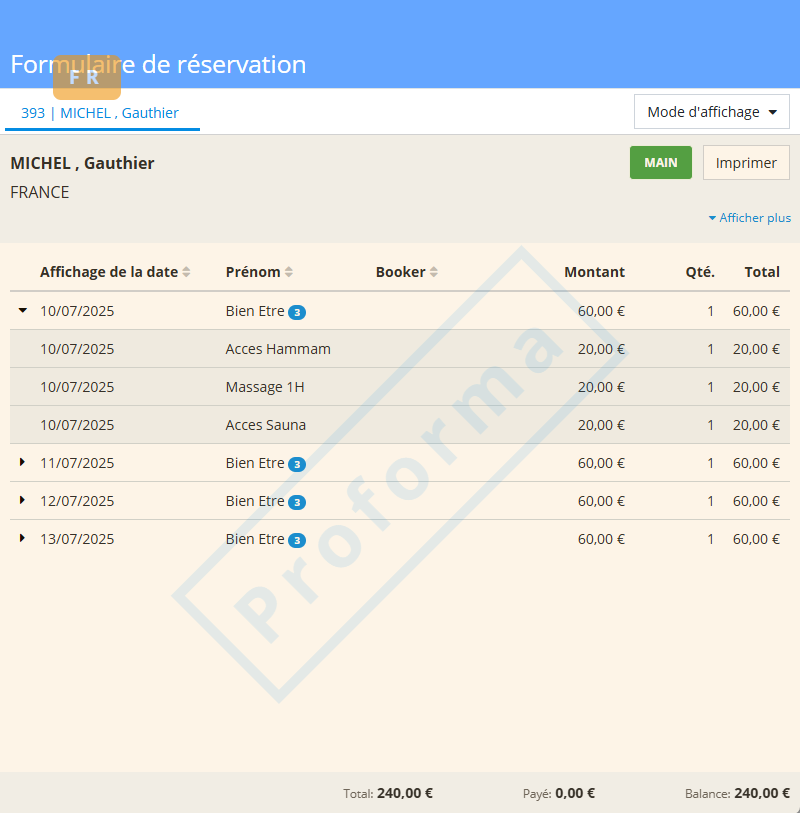Collapse the 10/07/2025 Bien Etre row
Image resolution: width=800 pixels, height=813 pixels.
[23, 311]
